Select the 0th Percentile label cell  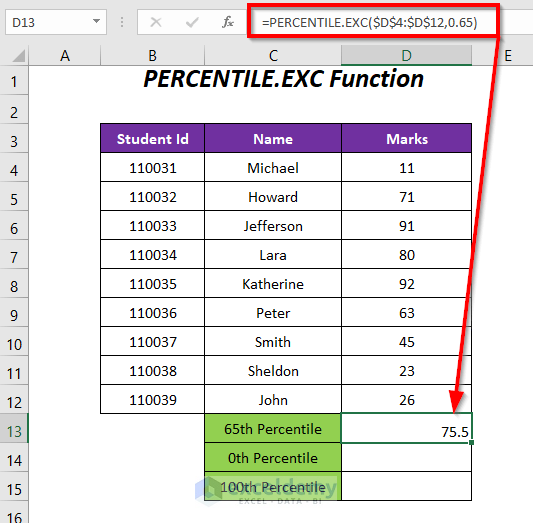273,457
